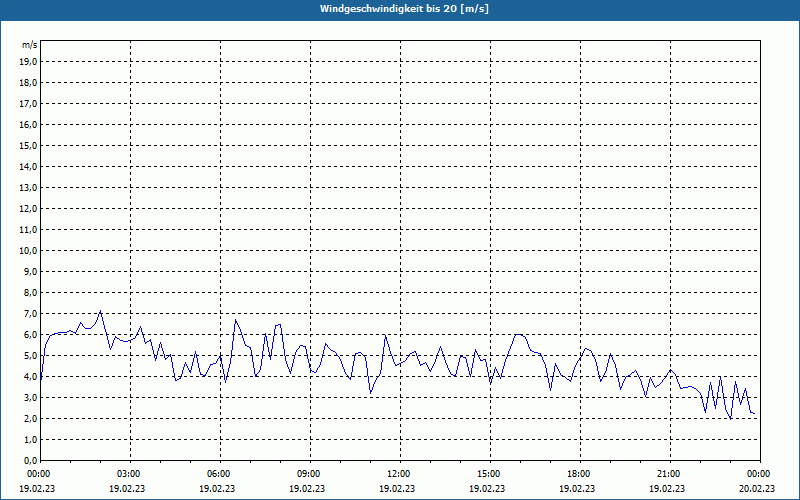Click the '3,0' y-axis label
800x500 pixels.
30,397
